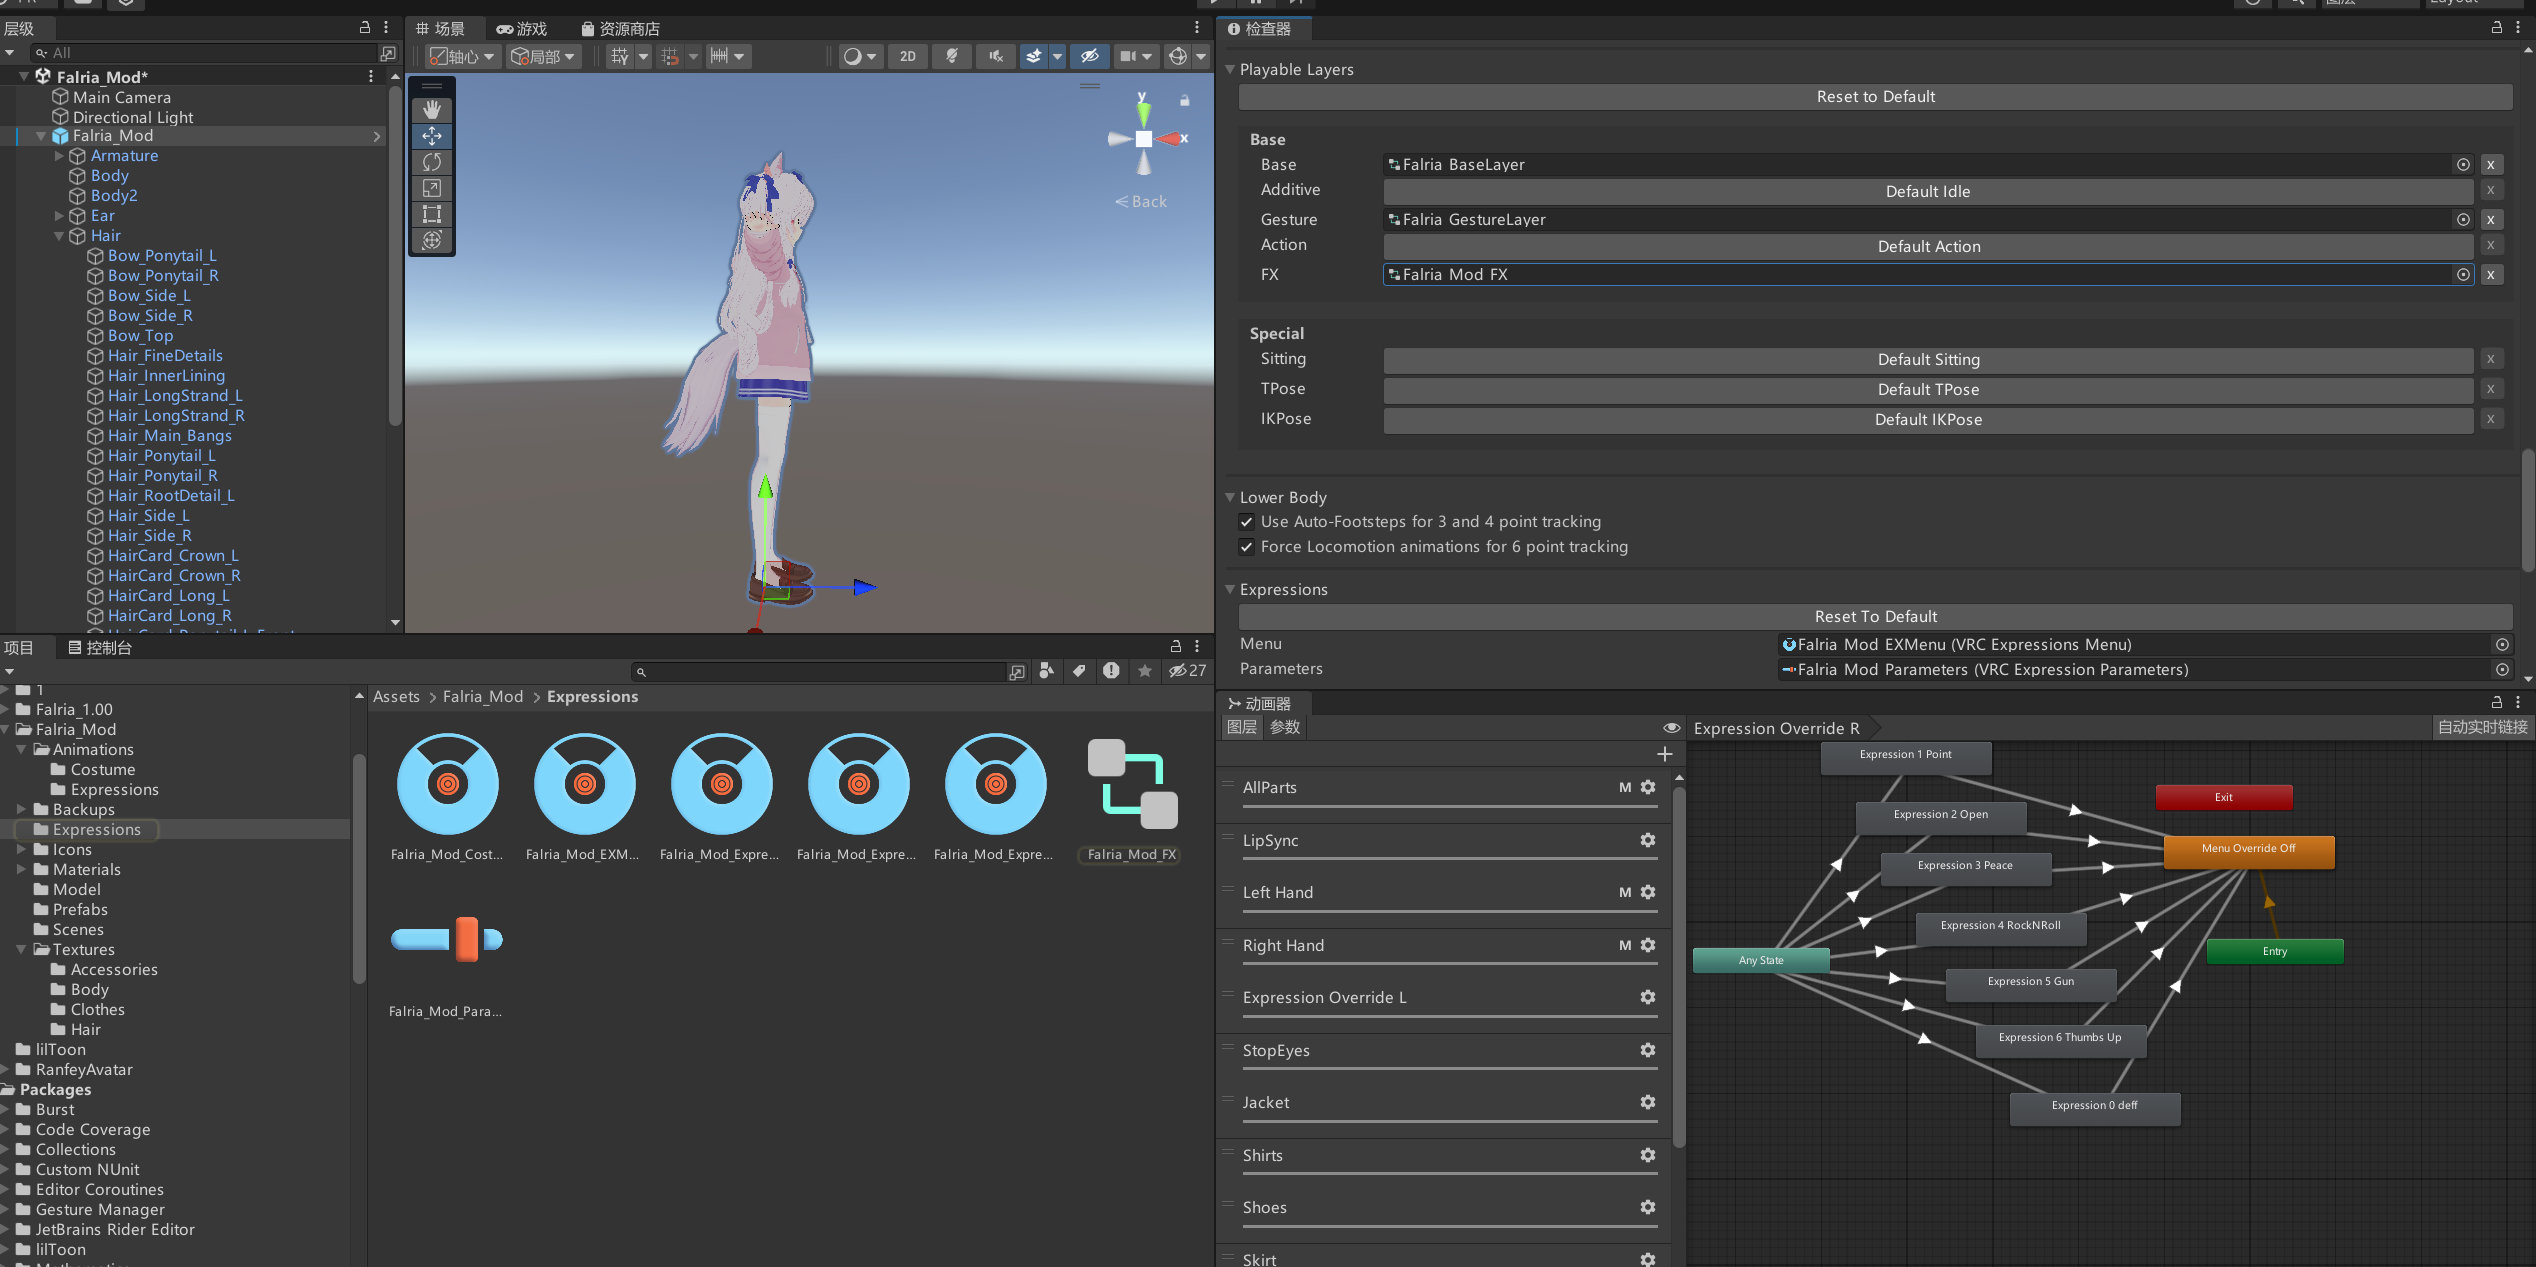The width and height of the screenshot is (2536, 1267).
Task: Pick object for FX layer controller
Action: 2463,275
